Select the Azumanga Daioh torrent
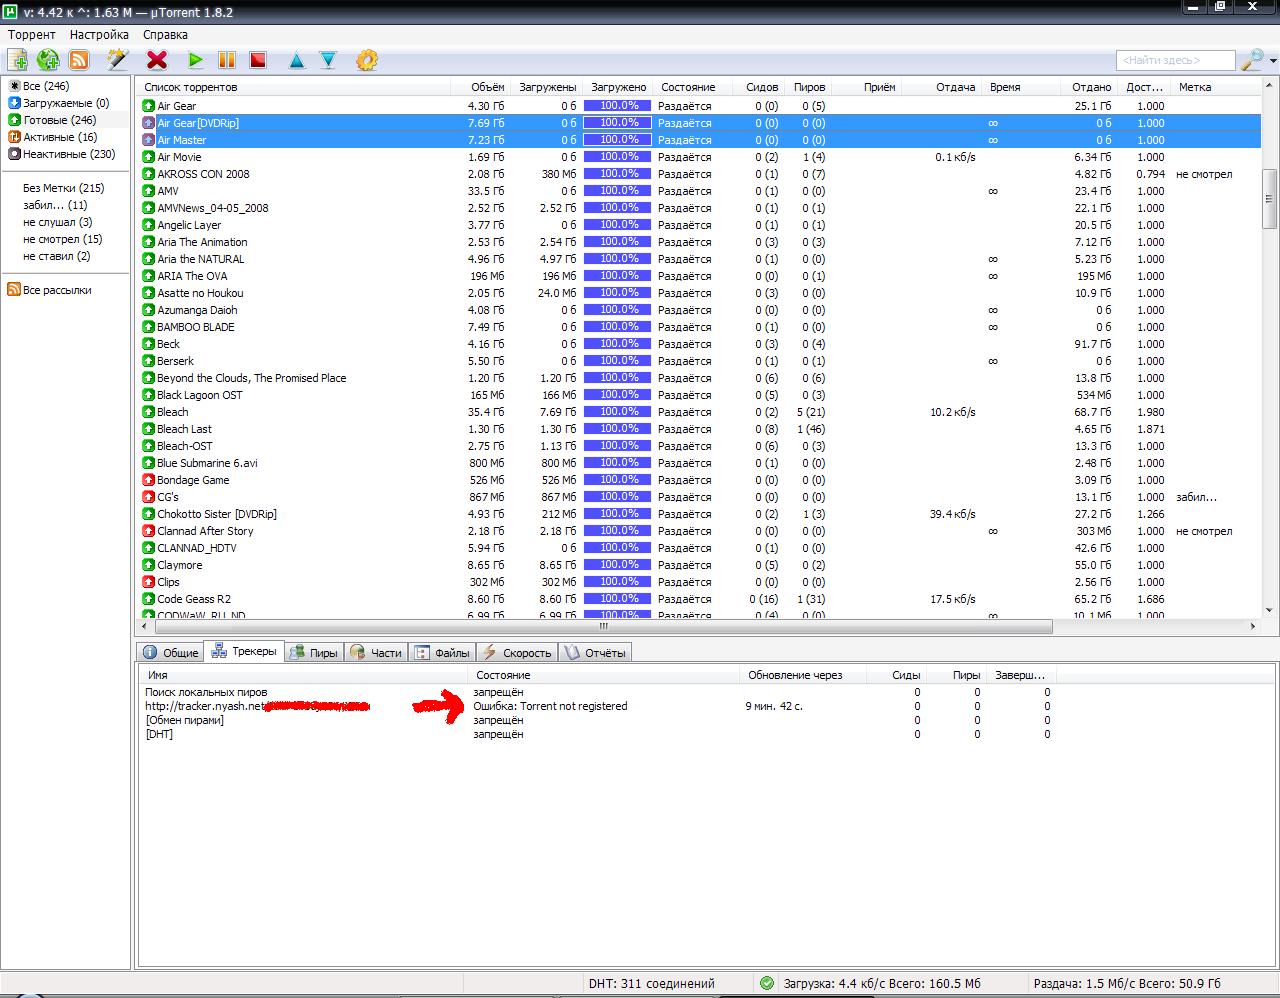1280x998 pixels. pos(698,310)
